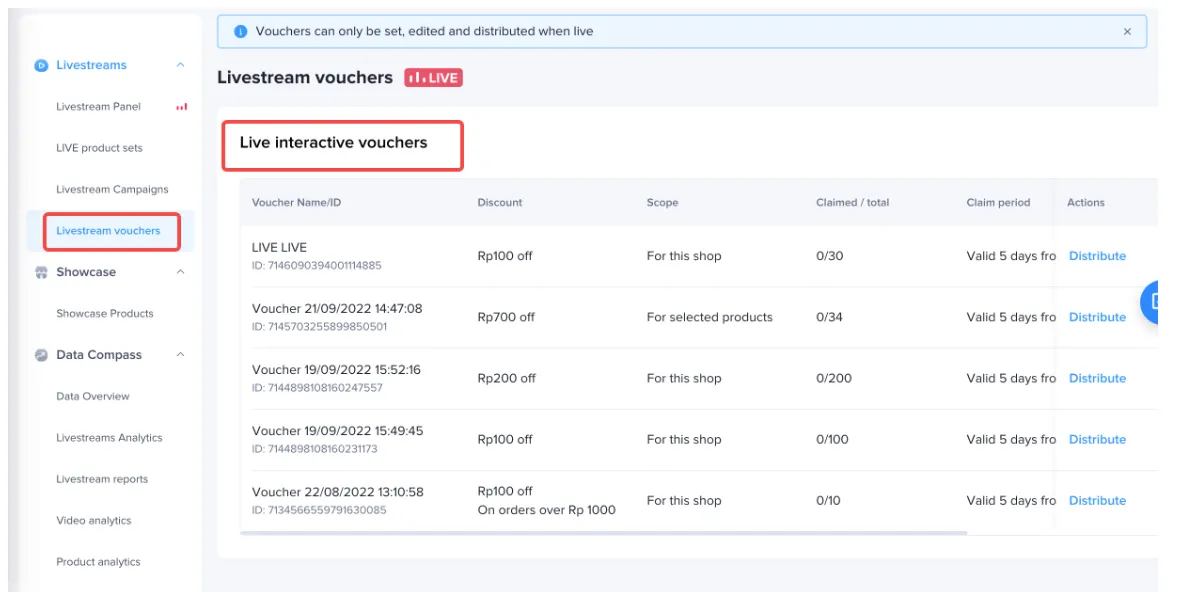
Task: Click the Livestreams play icon in sidebar
Action: tap(41, 65)
